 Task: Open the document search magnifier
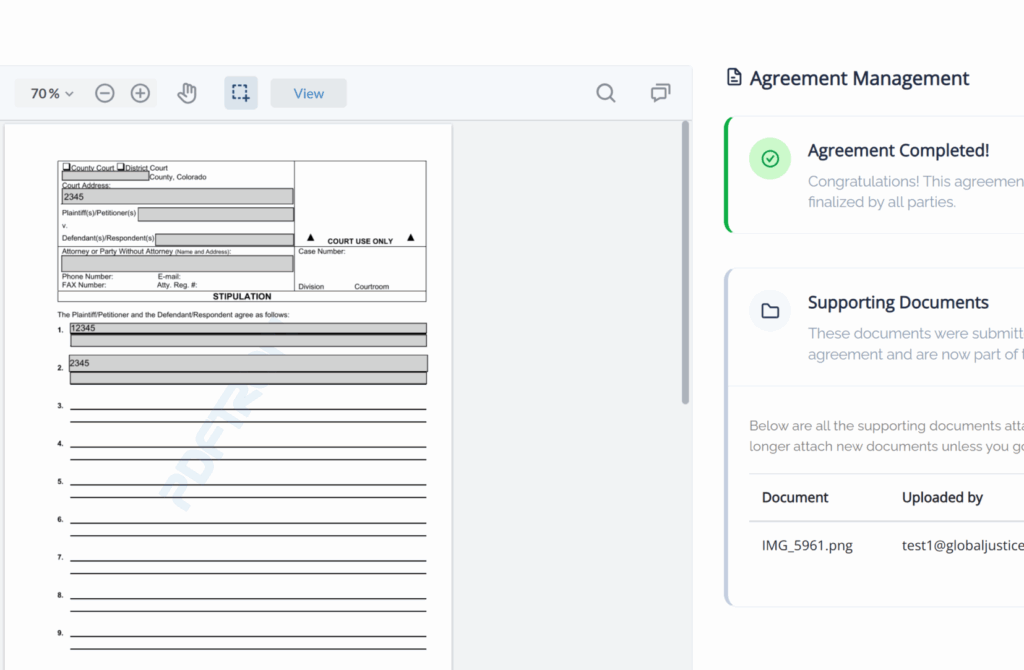click(x=605, y=93)
